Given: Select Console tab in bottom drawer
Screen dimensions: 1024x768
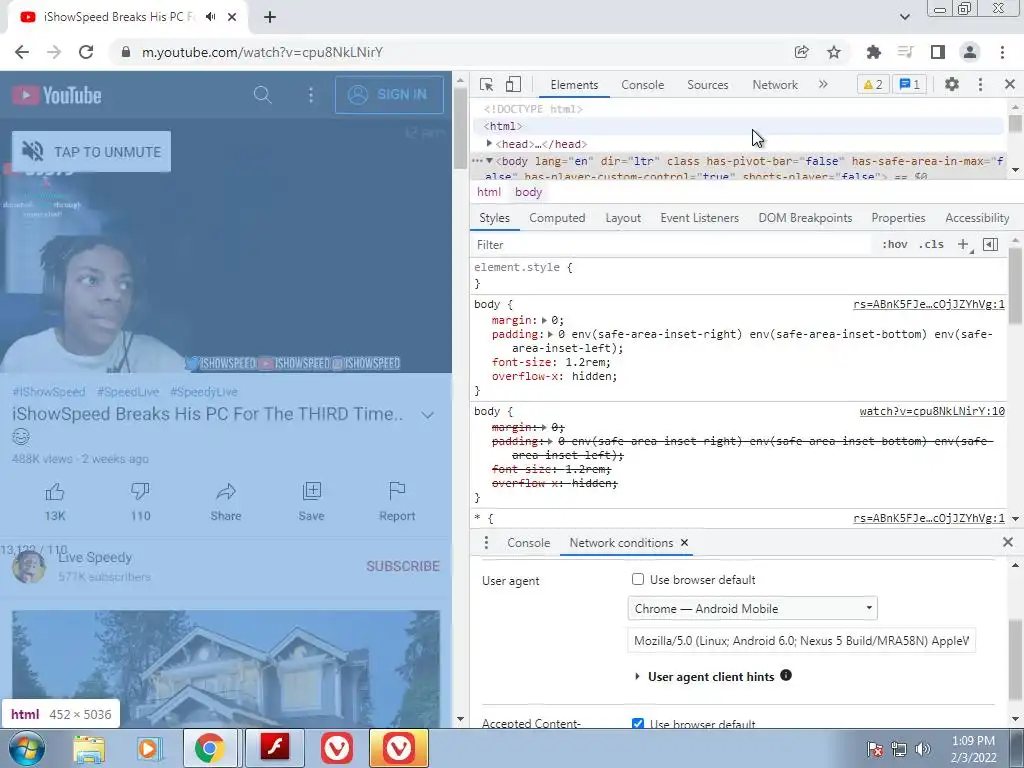Looking at the screenshot, I should pyautogui.click(x=528, y=543).
